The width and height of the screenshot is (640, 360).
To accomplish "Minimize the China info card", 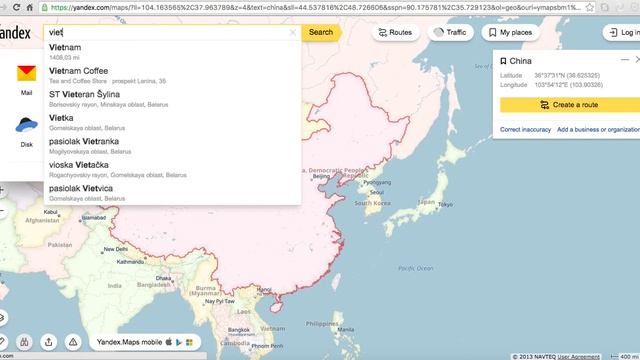I will click(624, 60).
